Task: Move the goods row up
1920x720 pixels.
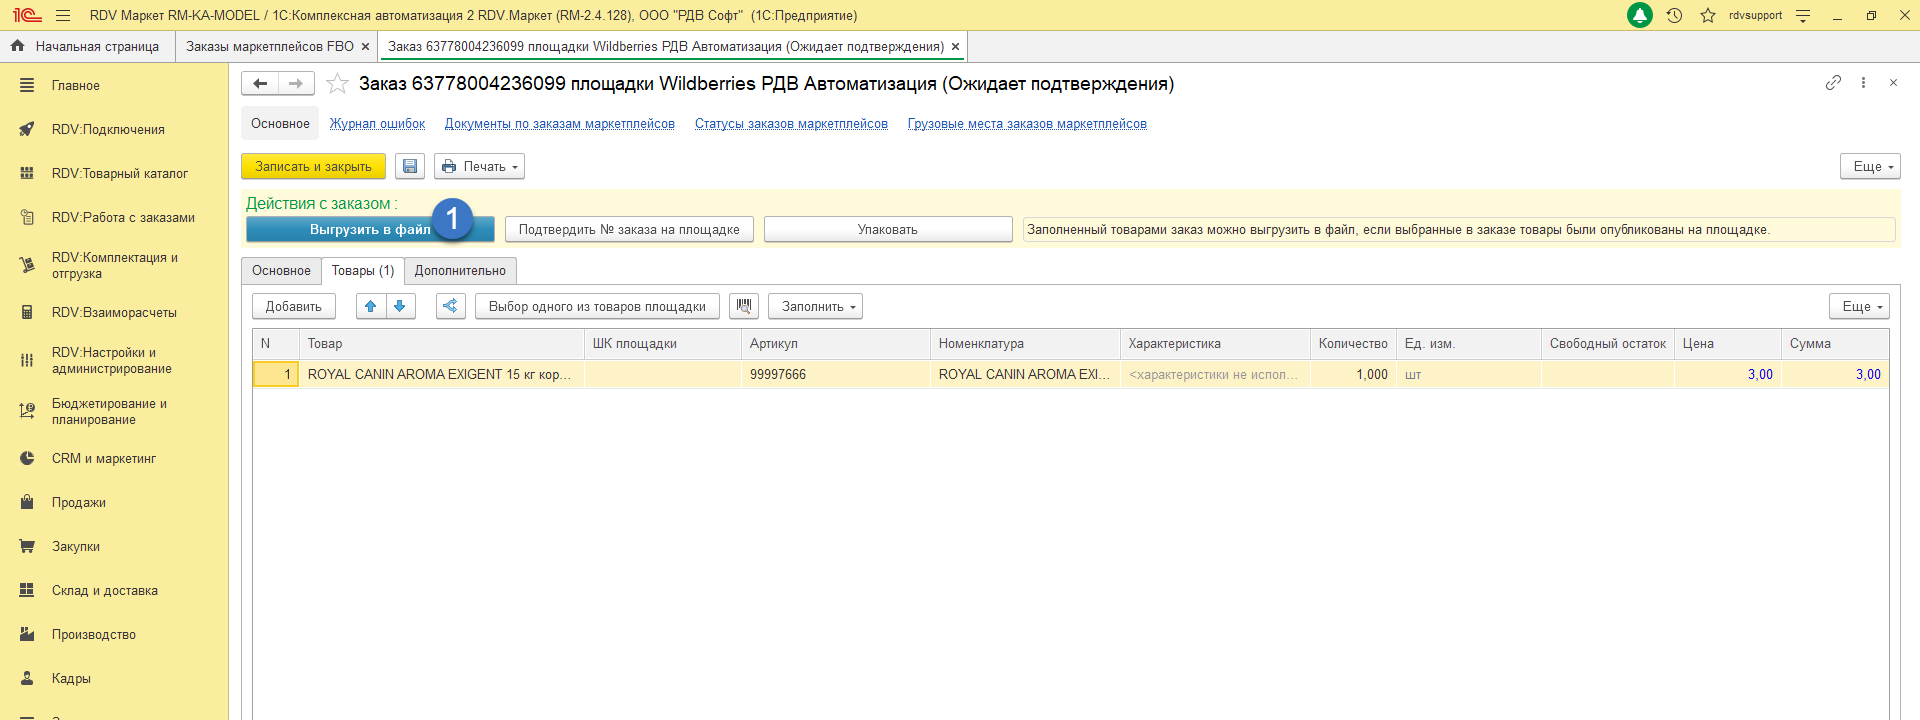Action: click(371, 306)
